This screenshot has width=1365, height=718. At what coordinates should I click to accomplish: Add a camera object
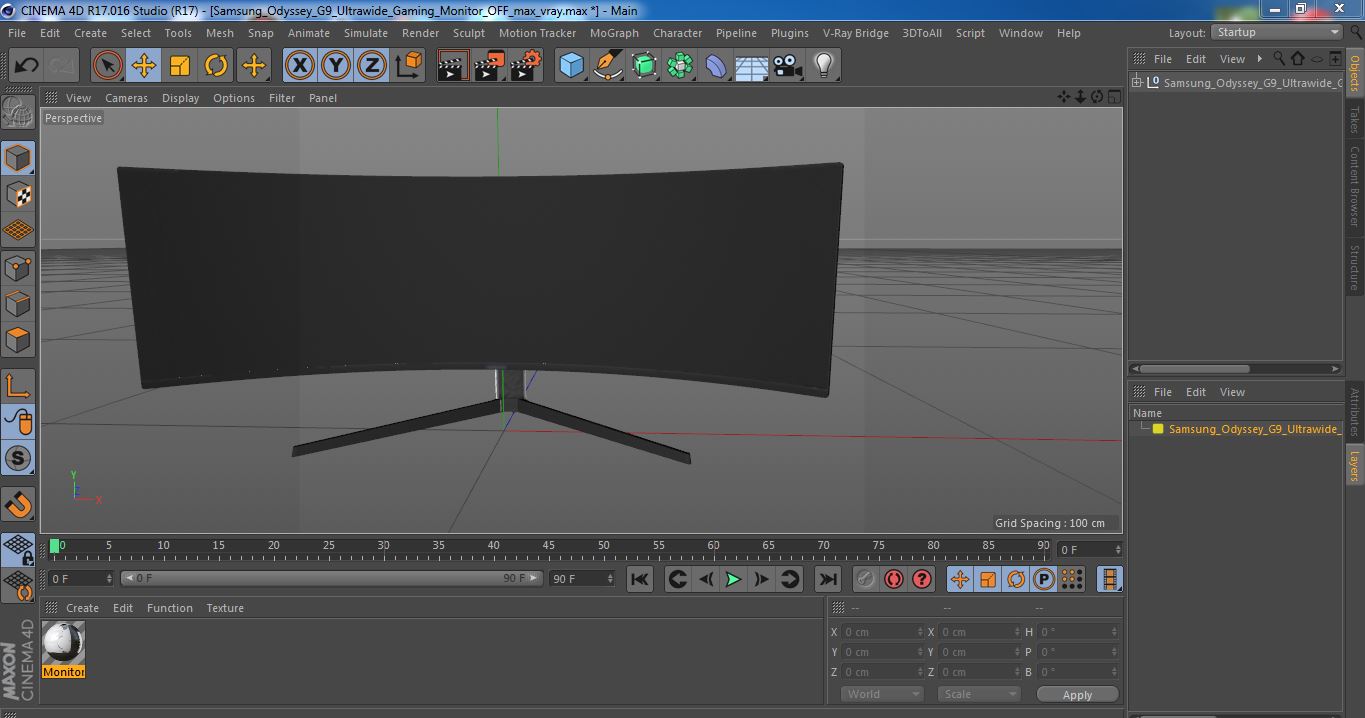pyautogui.click(x=787, y=66)
